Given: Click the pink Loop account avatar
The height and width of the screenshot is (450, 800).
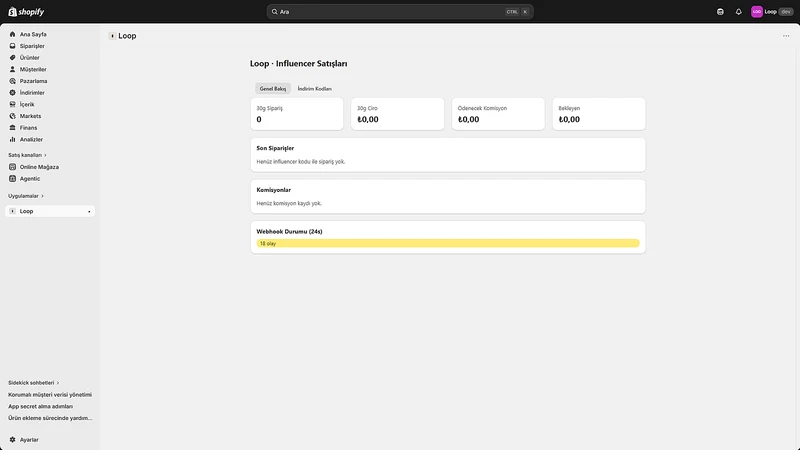Looking at the screenshot, I should [x=757, y=12].
